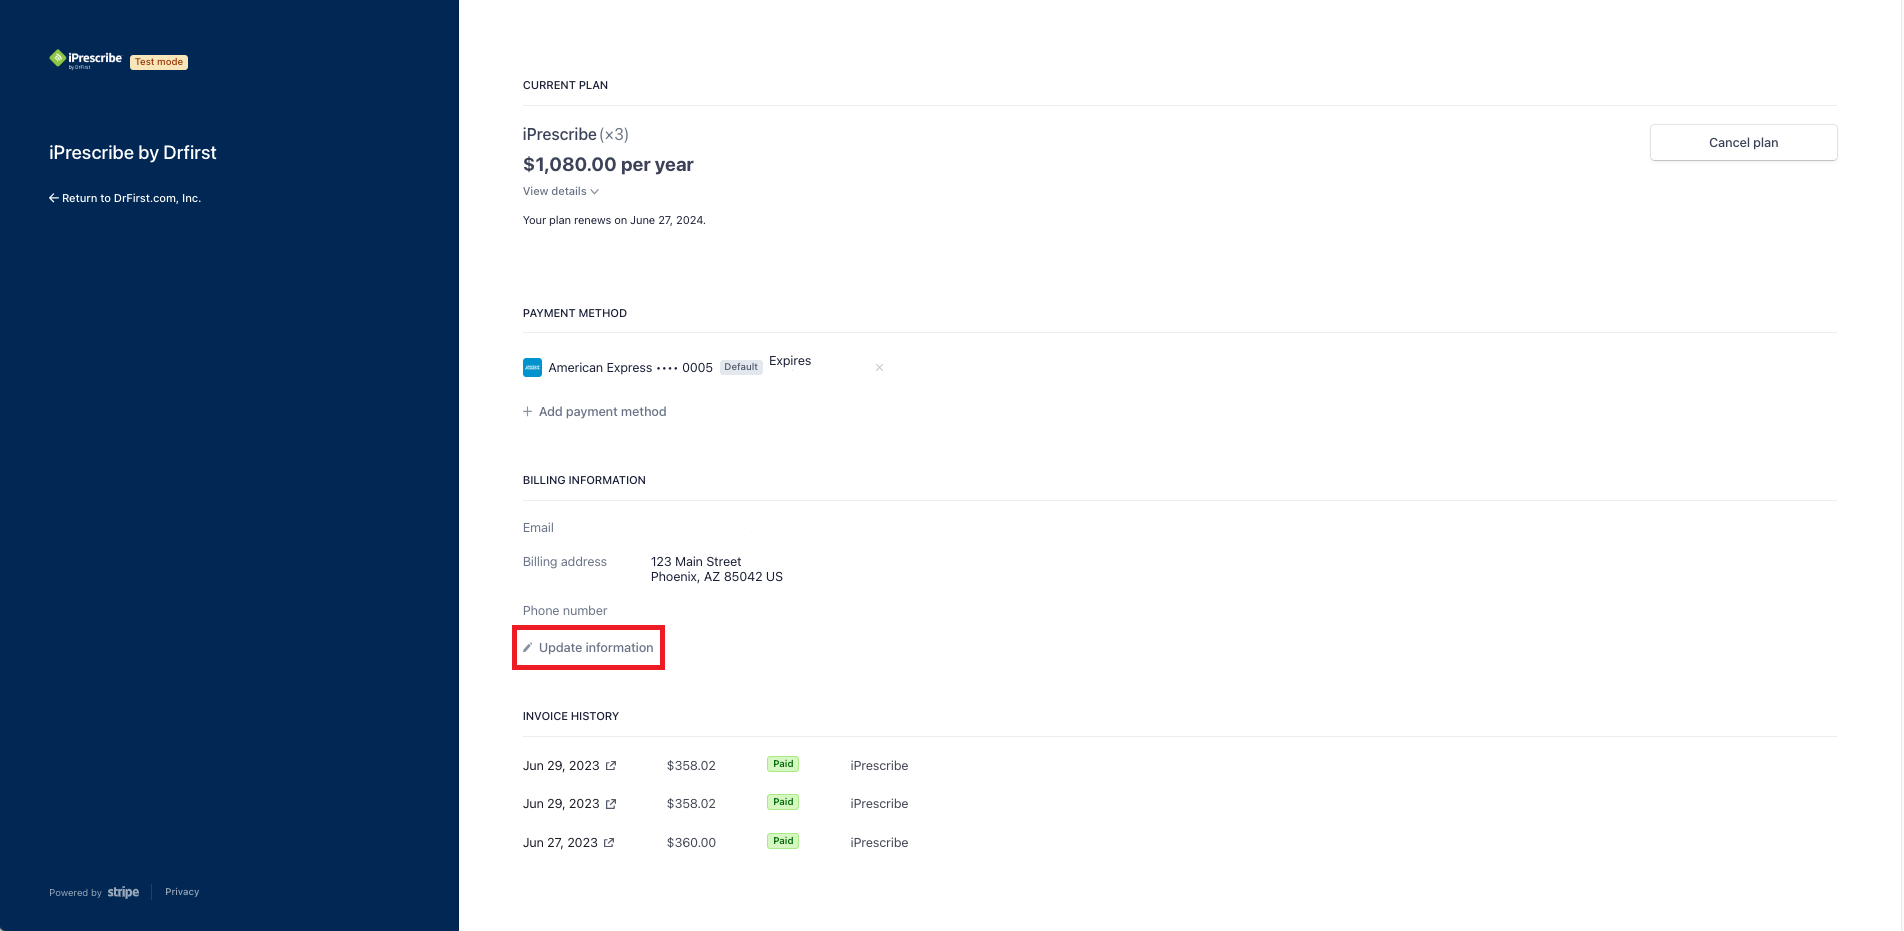Open the second Jun 29, 2023 invoice link icon

tap(611, 804)
